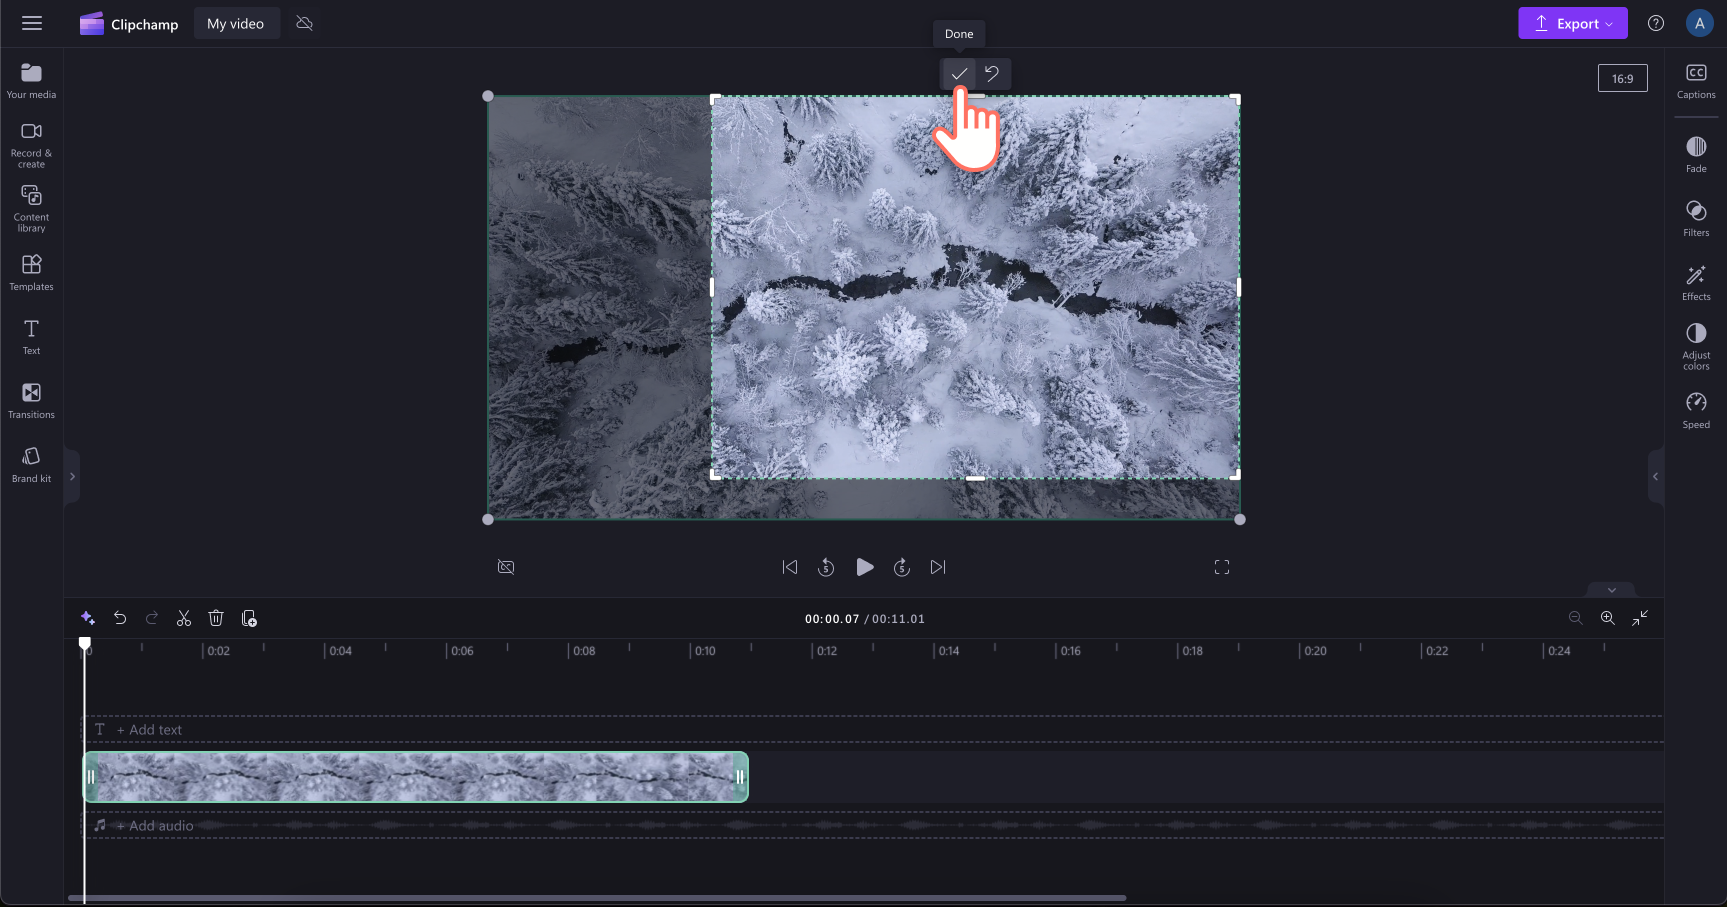Toggle captions off icon below preview
Image resolution: width=1727 pixels, height=907 pixels.
point(506,567)
